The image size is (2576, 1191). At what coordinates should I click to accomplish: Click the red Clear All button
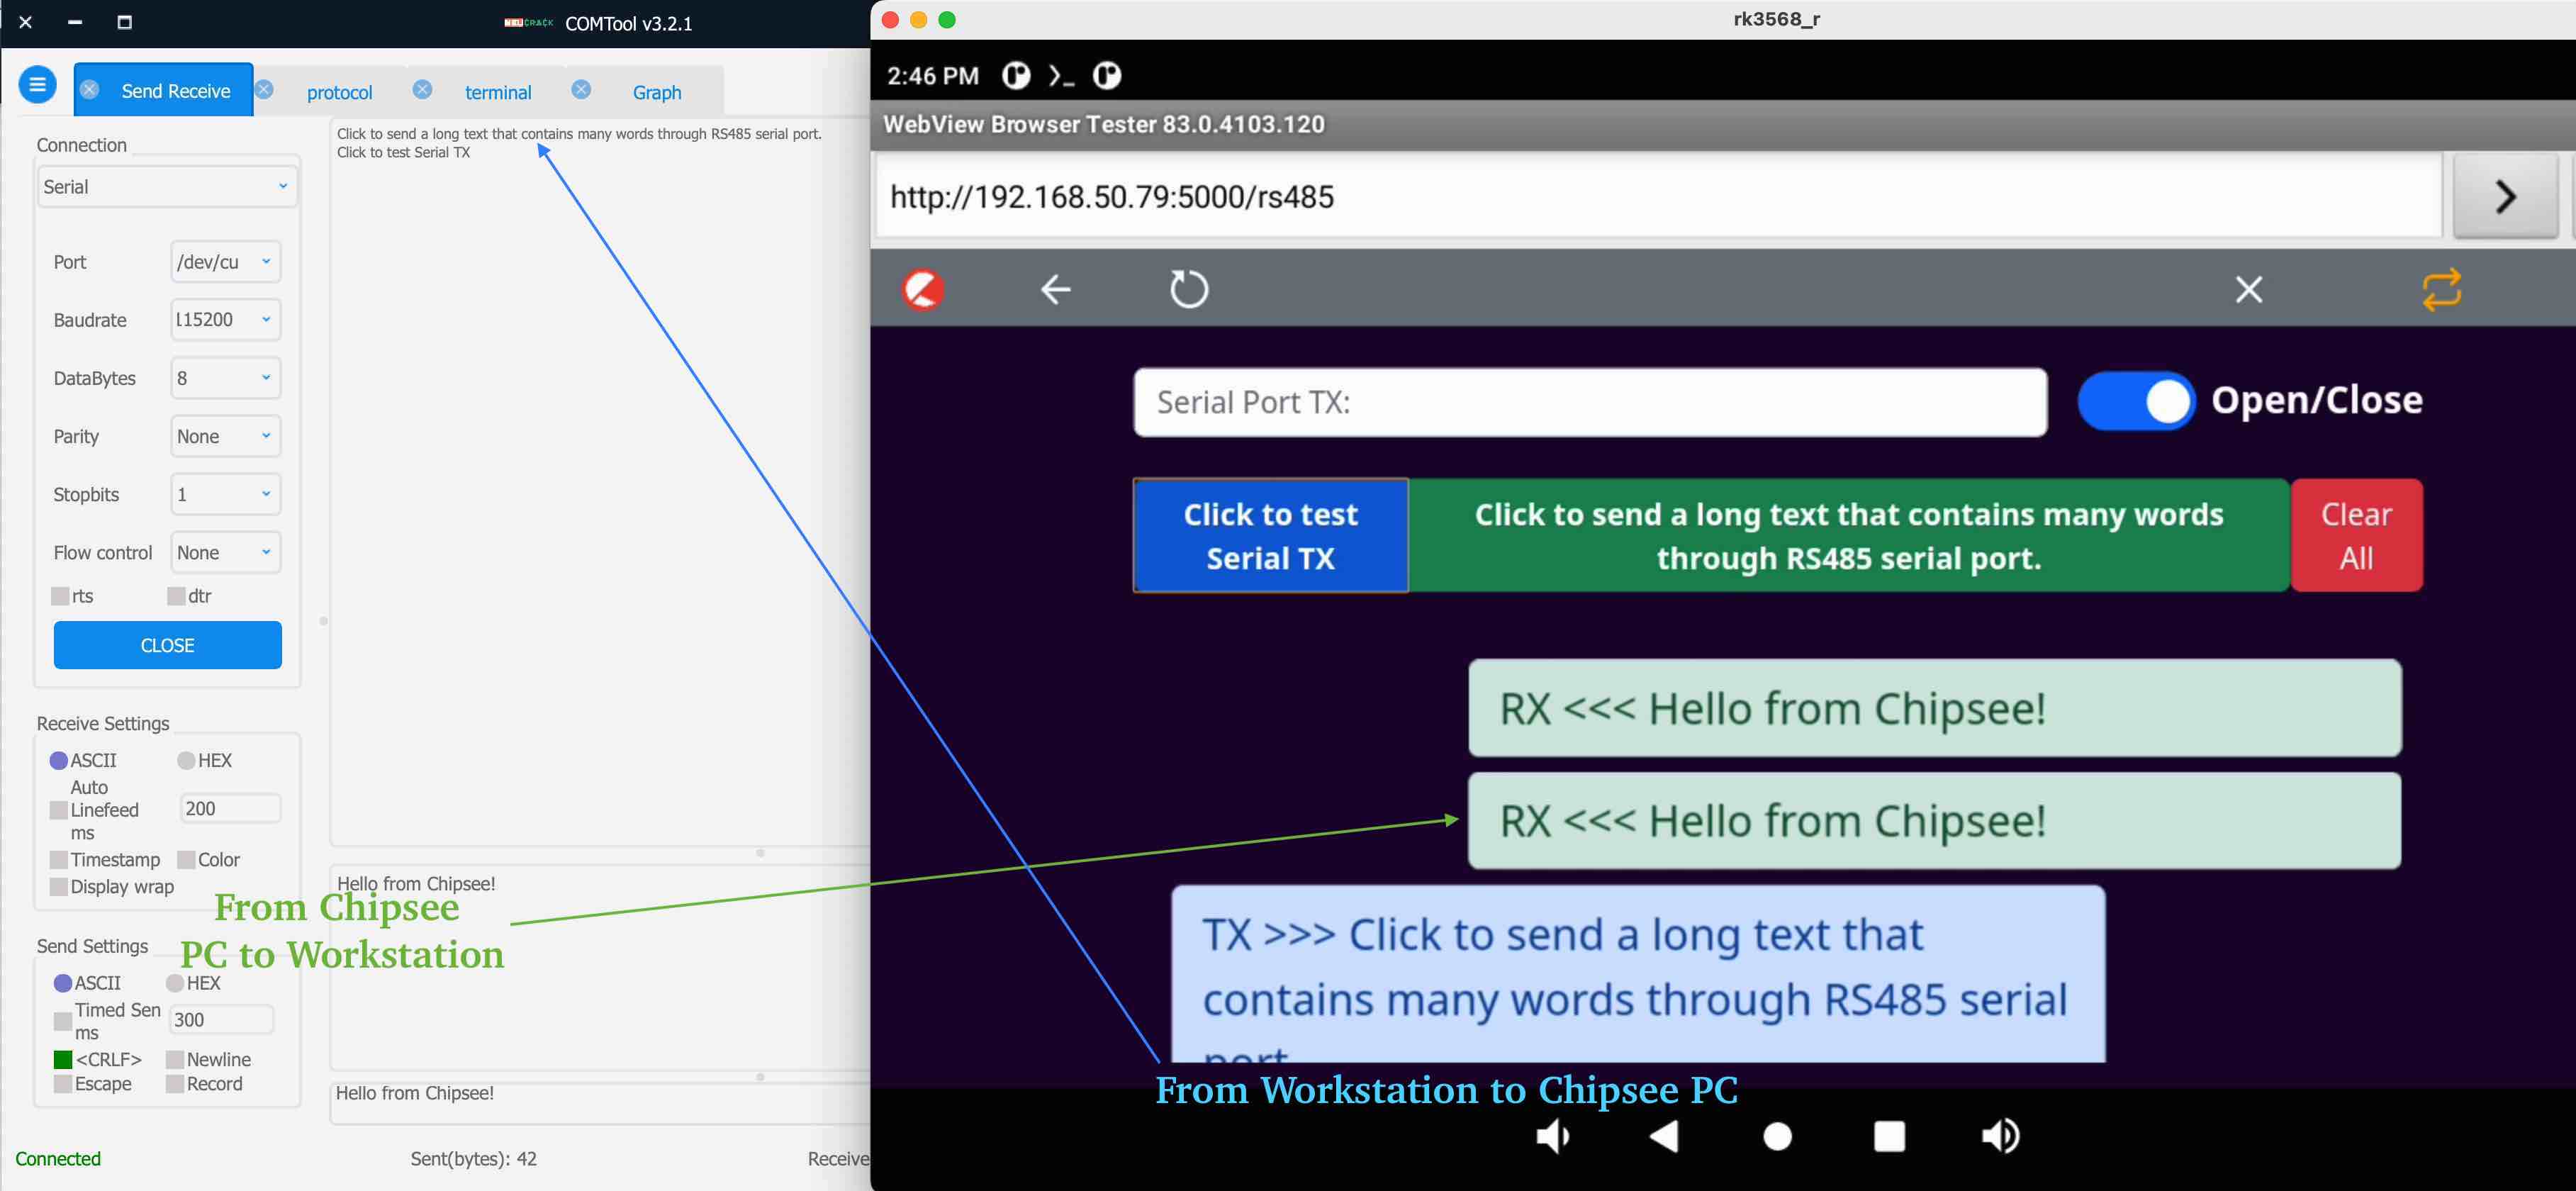2356,535
